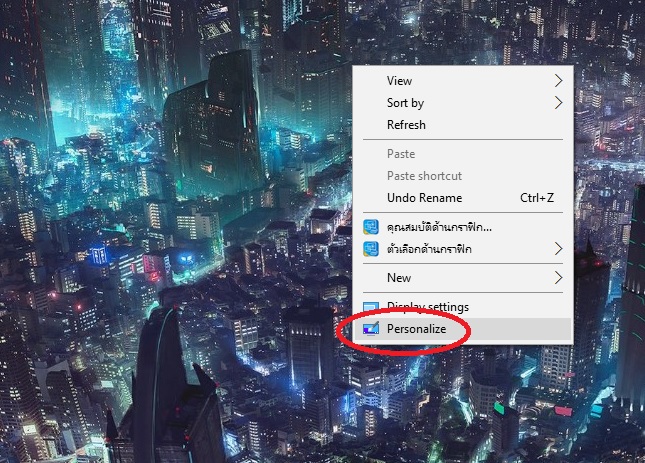Click the Display settings monitor icon

[371, 307]
